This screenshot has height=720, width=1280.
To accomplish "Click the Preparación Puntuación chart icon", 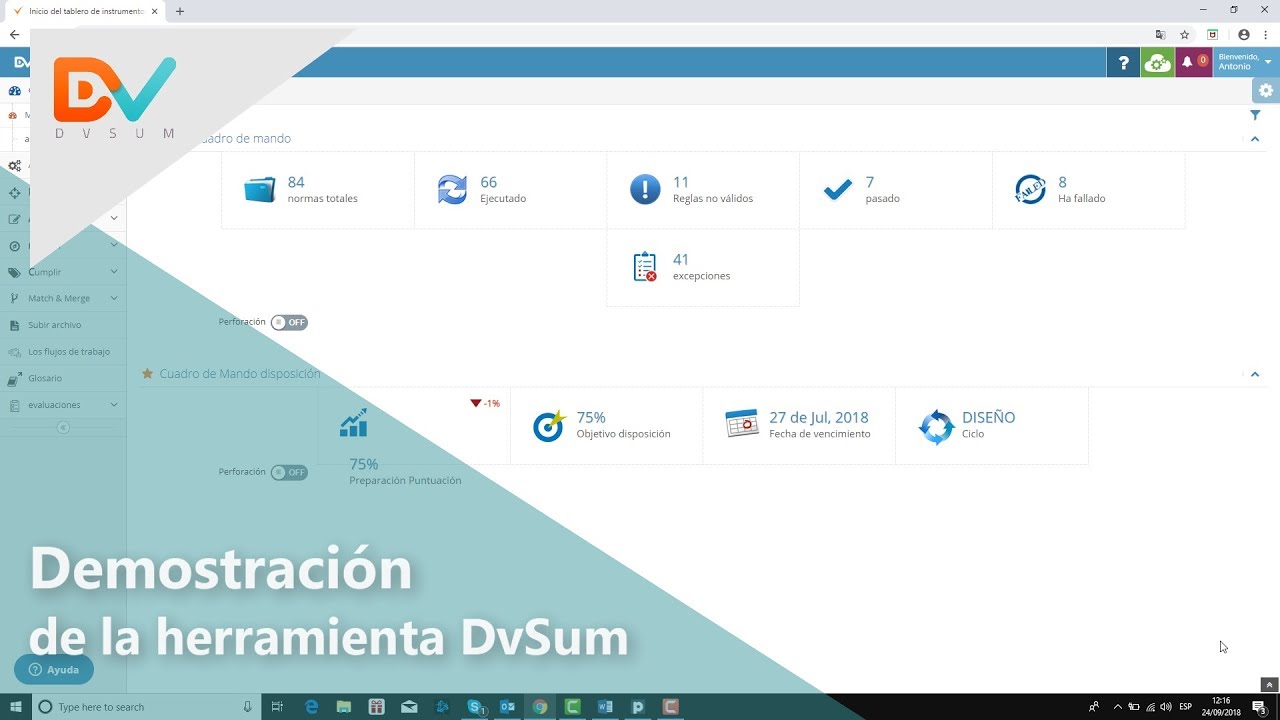I will point(354,422).
